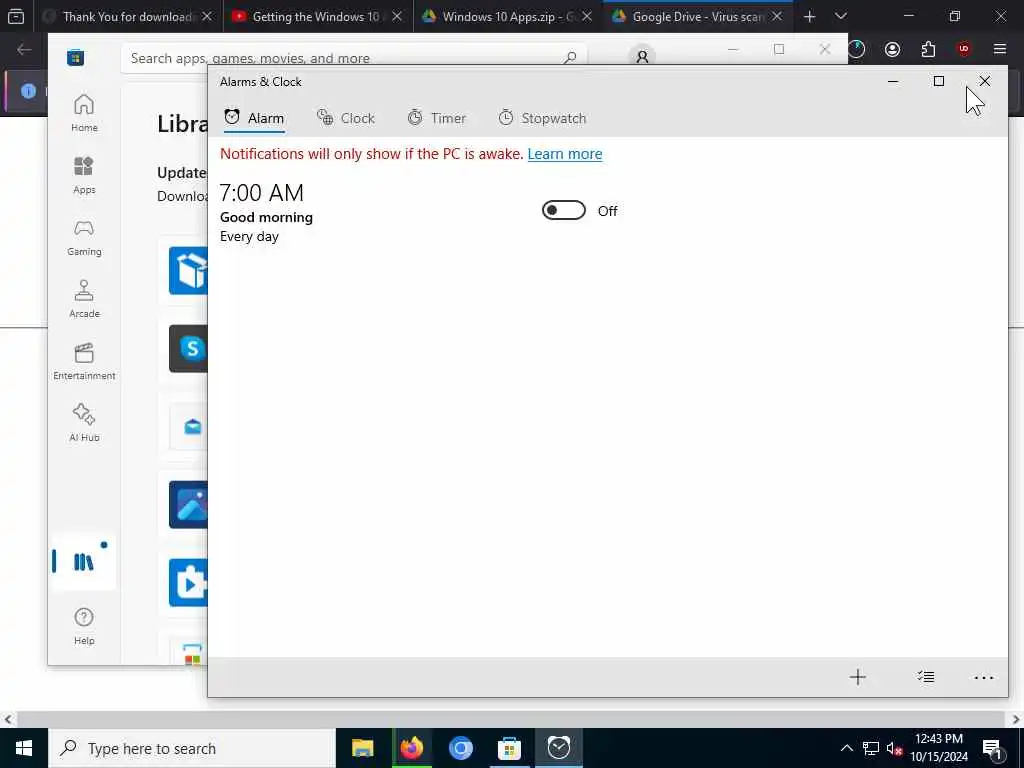Close the Windows 10 Apps.zip tab

(x=586, y=16)
